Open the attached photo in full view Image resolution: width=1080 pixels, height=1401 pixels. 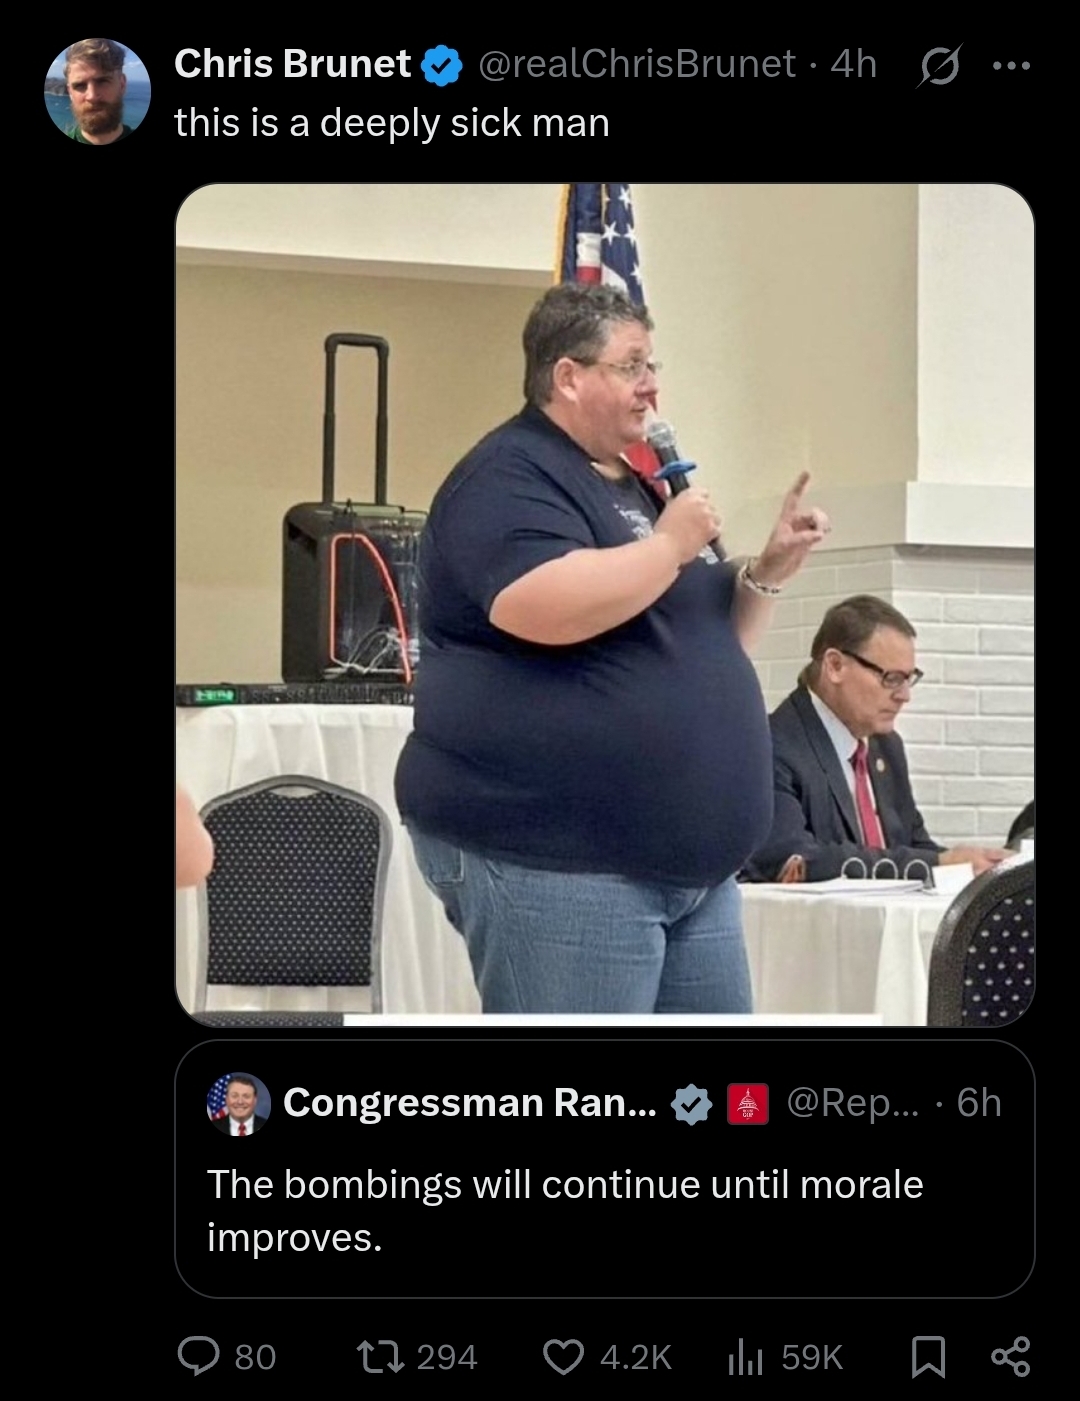(x=605, y=605)
